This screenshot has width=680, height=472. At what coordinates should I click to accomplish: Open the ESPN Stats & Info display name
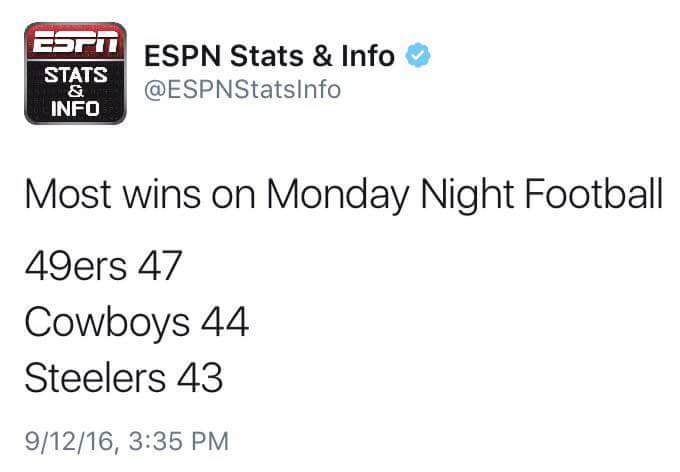[269, 56]
